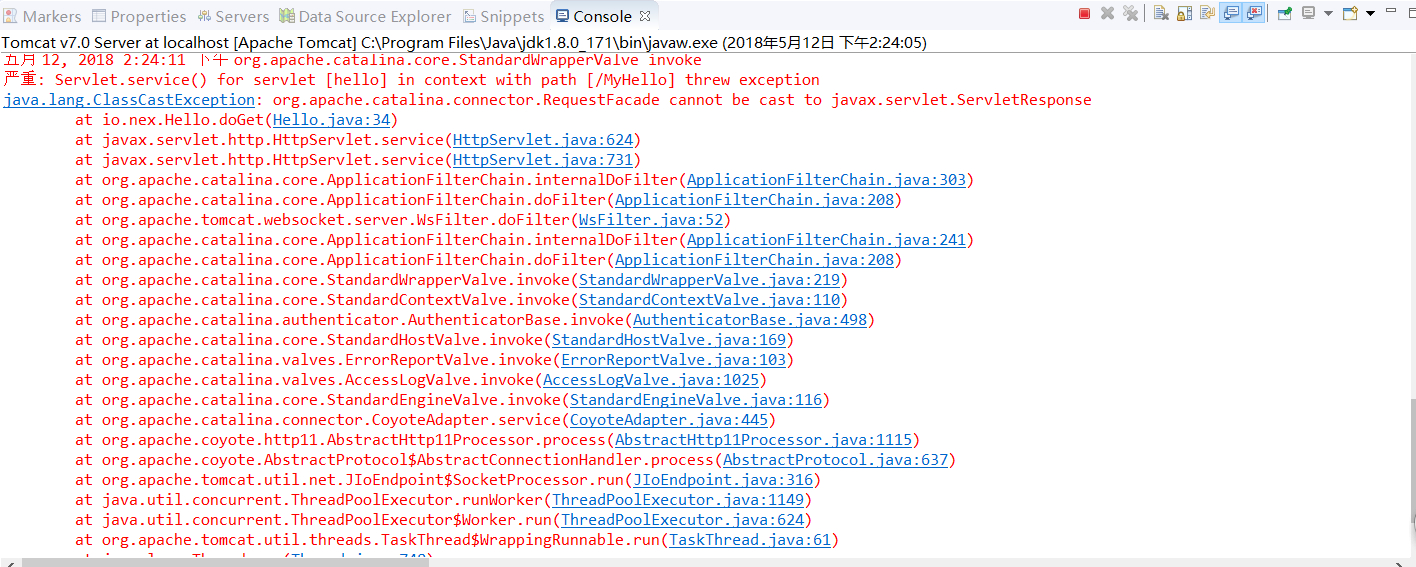This screenshot has height=567, width=1416.
Task: Open ErrorReportValve.java:103 link
Action: coord(673,360)
